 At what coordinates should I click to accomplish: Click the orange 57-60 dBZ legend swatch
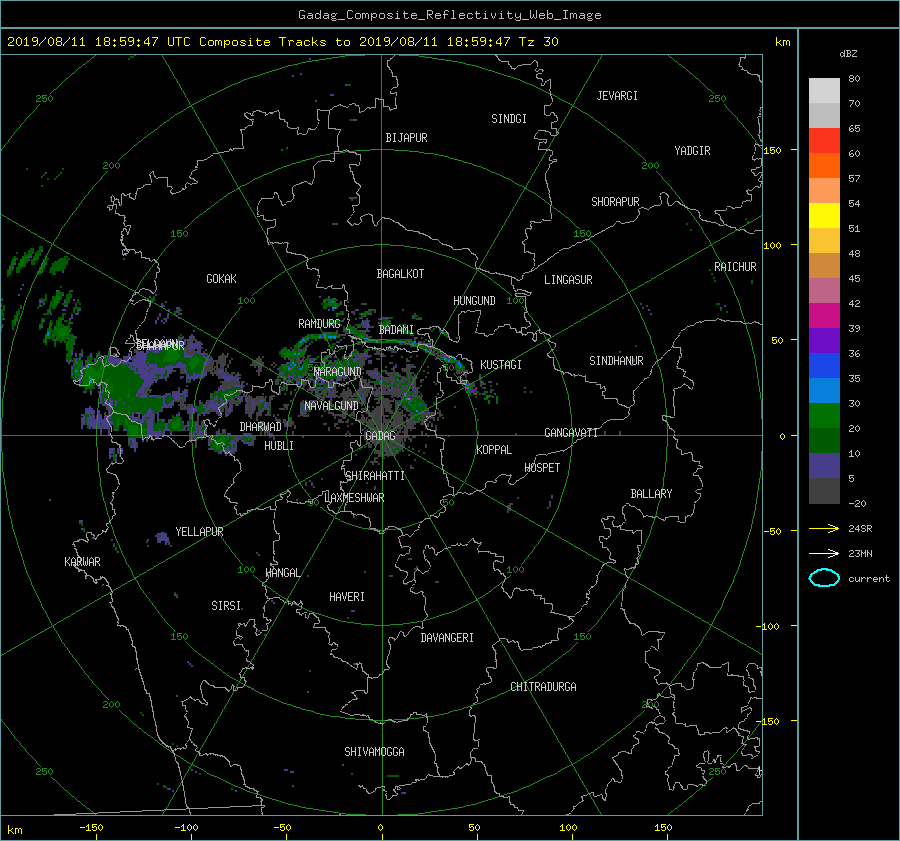(x=824, y=165)
